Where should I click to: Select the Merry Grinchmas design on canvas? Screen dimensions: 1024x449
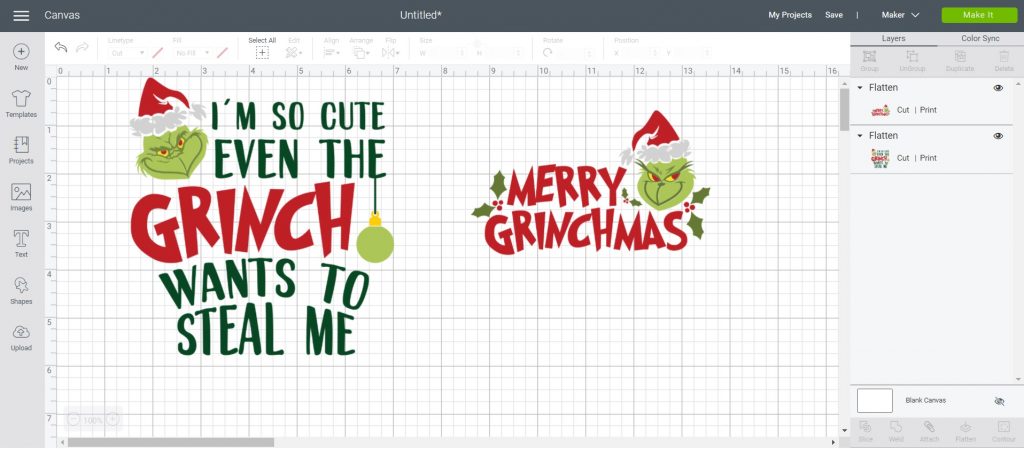pos(591,184)
